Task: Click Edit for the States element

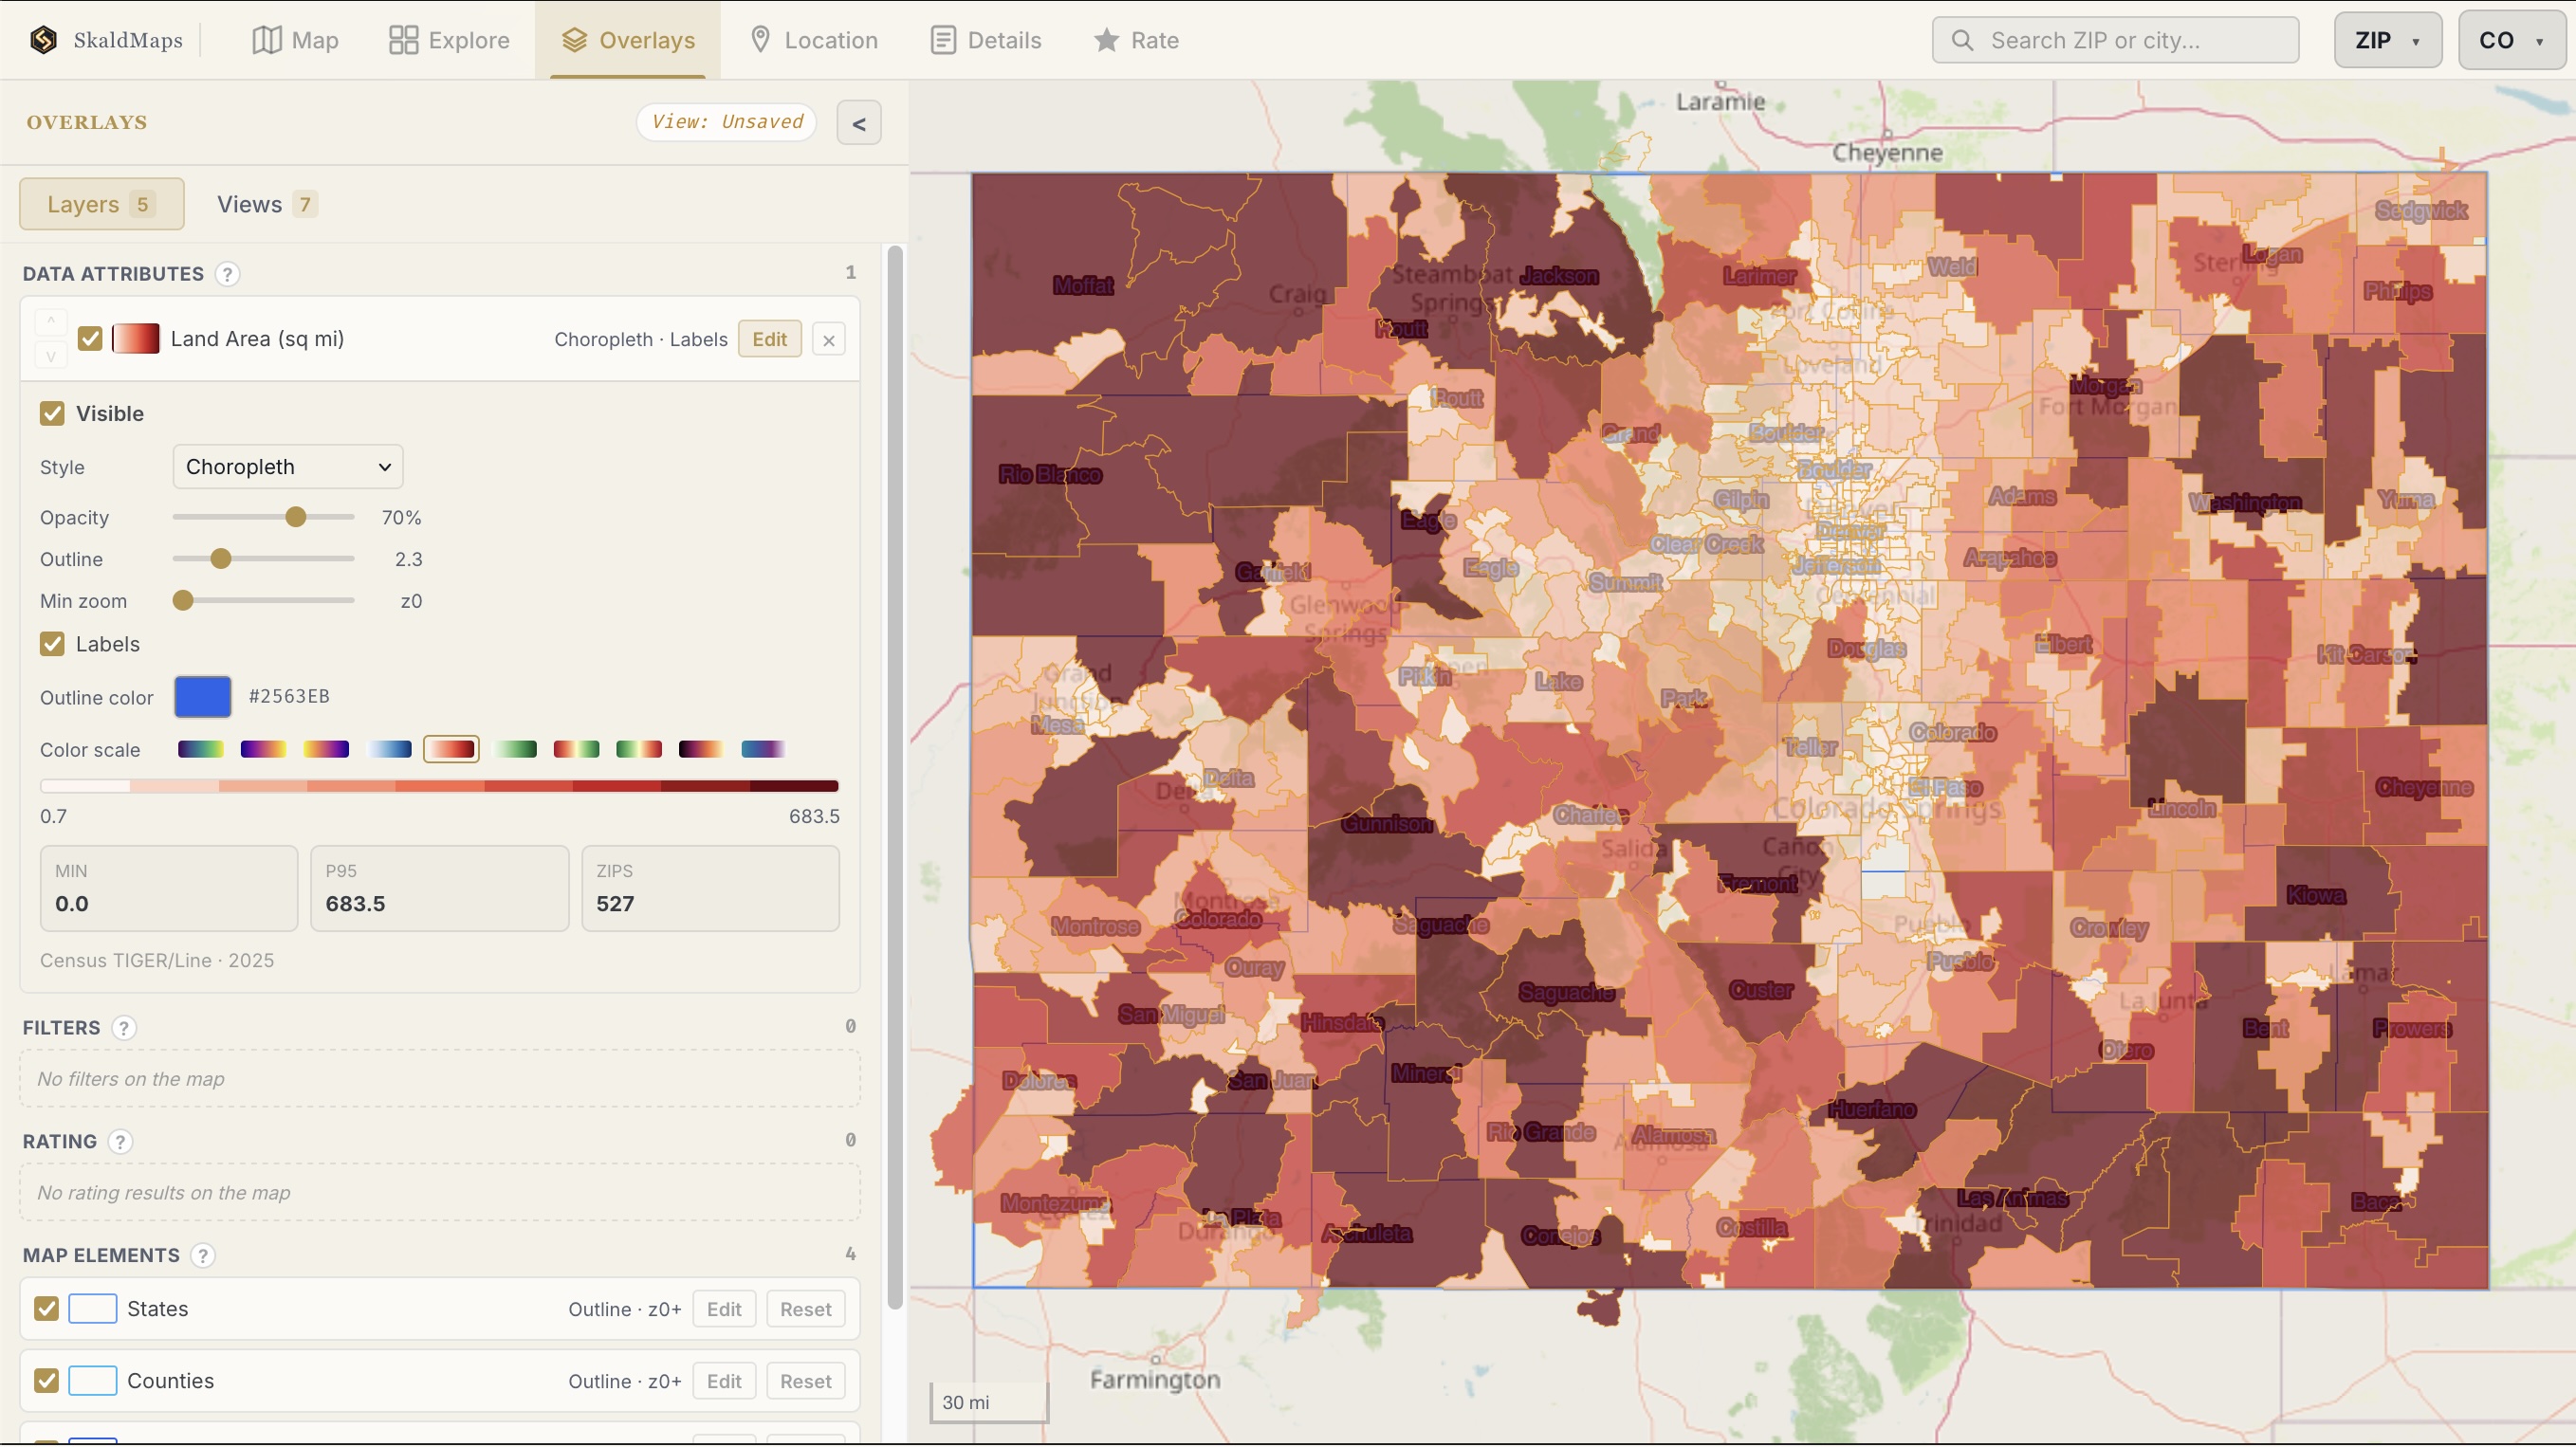Action: tap(724, 1309)
